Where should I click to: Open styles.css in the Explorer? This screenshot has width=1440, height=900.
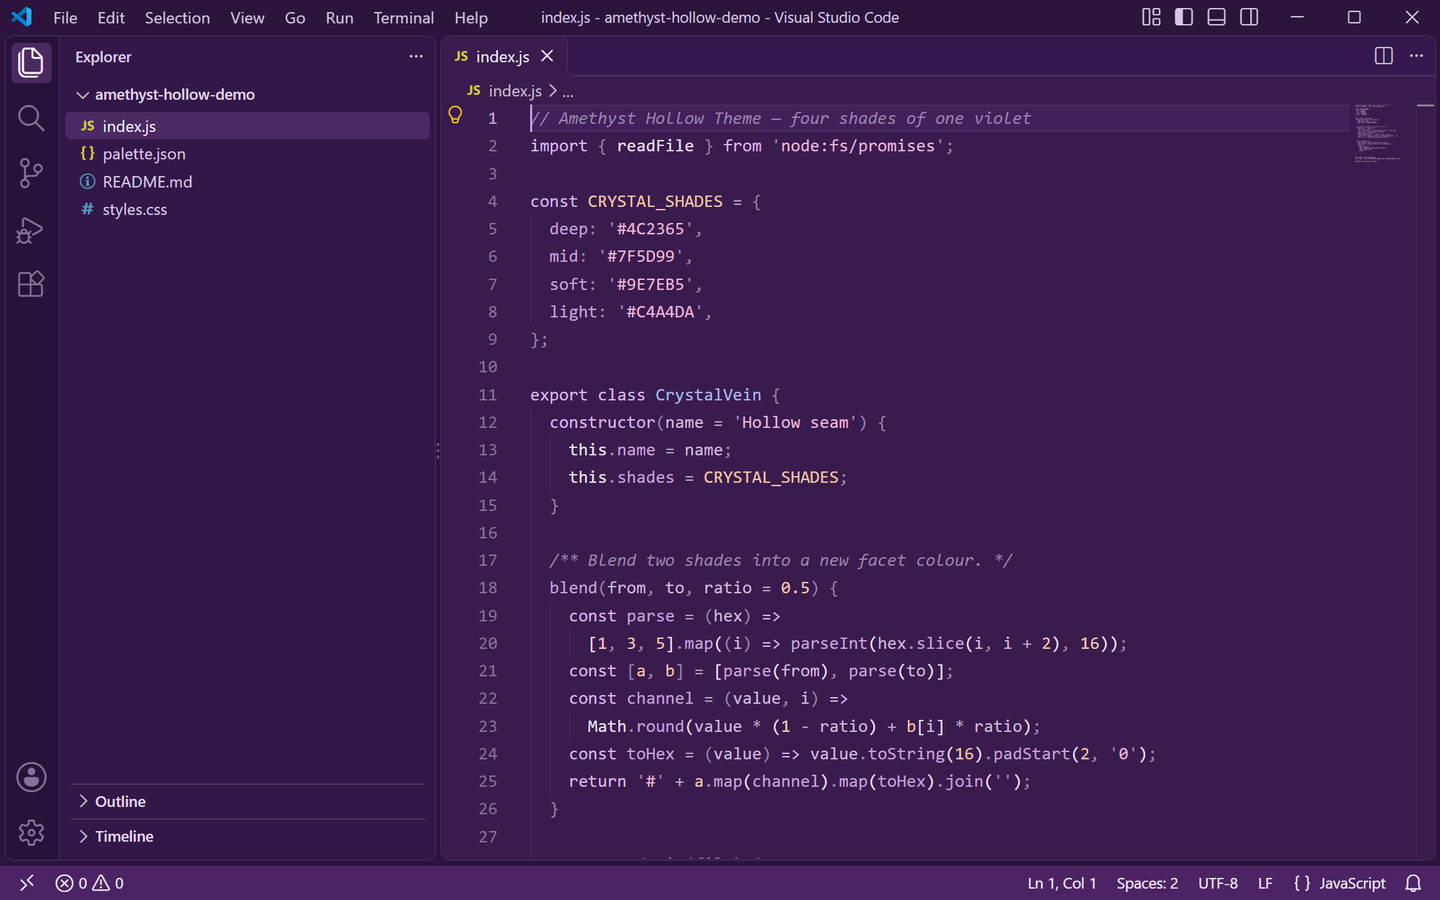[x=247, y=209]
